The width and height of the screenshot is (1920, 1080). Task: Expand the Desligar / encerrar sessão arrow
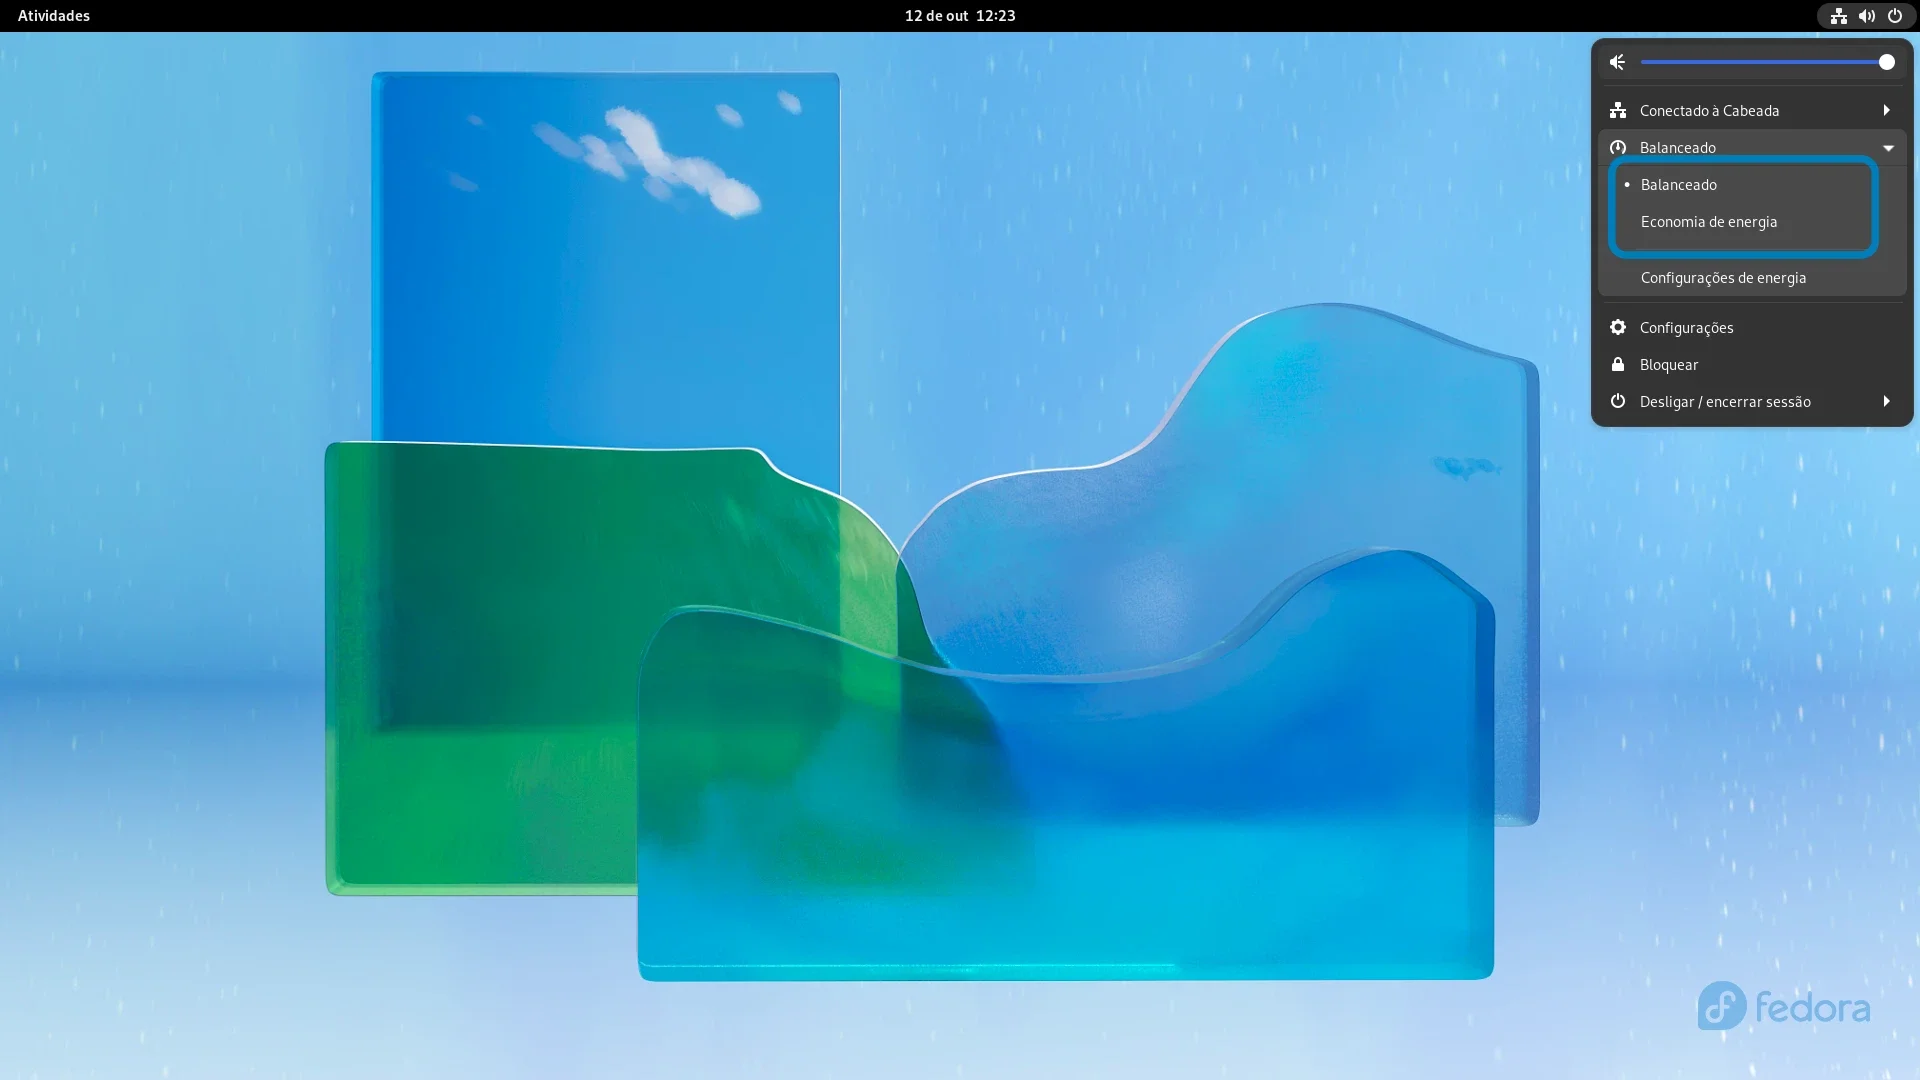click(x=1886, y=401)
